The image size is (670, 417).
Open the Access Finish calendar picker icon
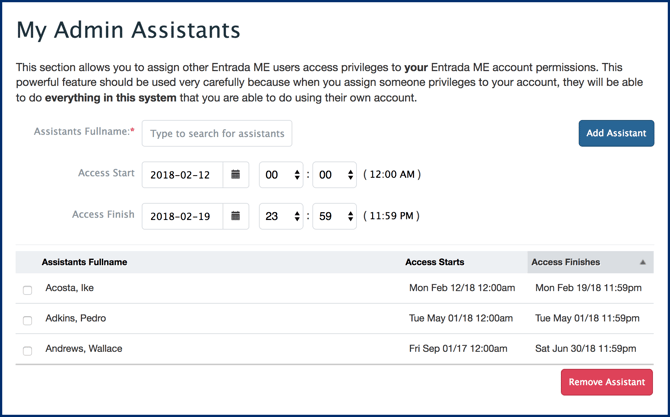236,216
